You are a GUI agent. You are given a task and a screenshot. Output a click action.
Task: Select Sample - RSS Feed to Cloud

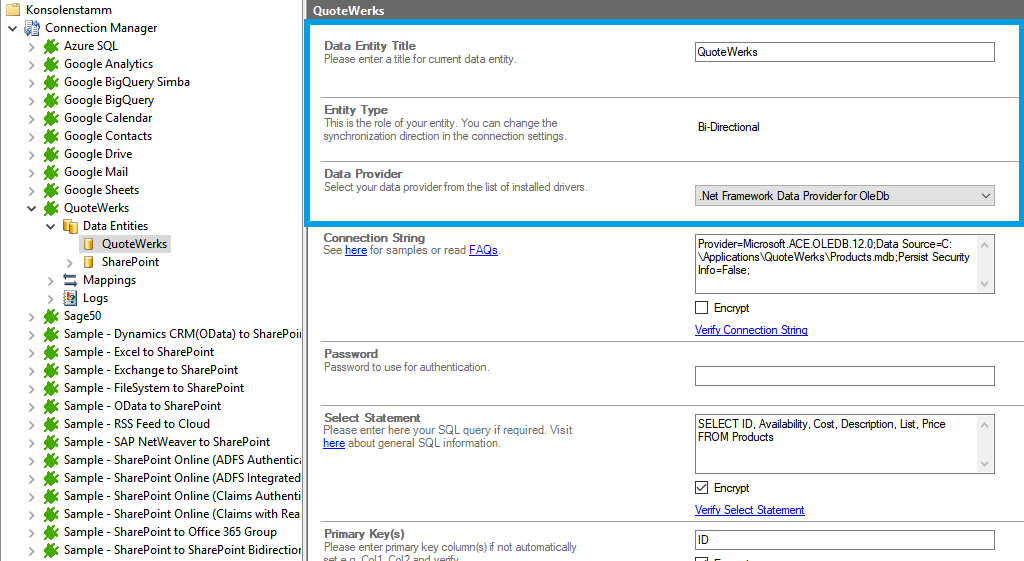136,424
